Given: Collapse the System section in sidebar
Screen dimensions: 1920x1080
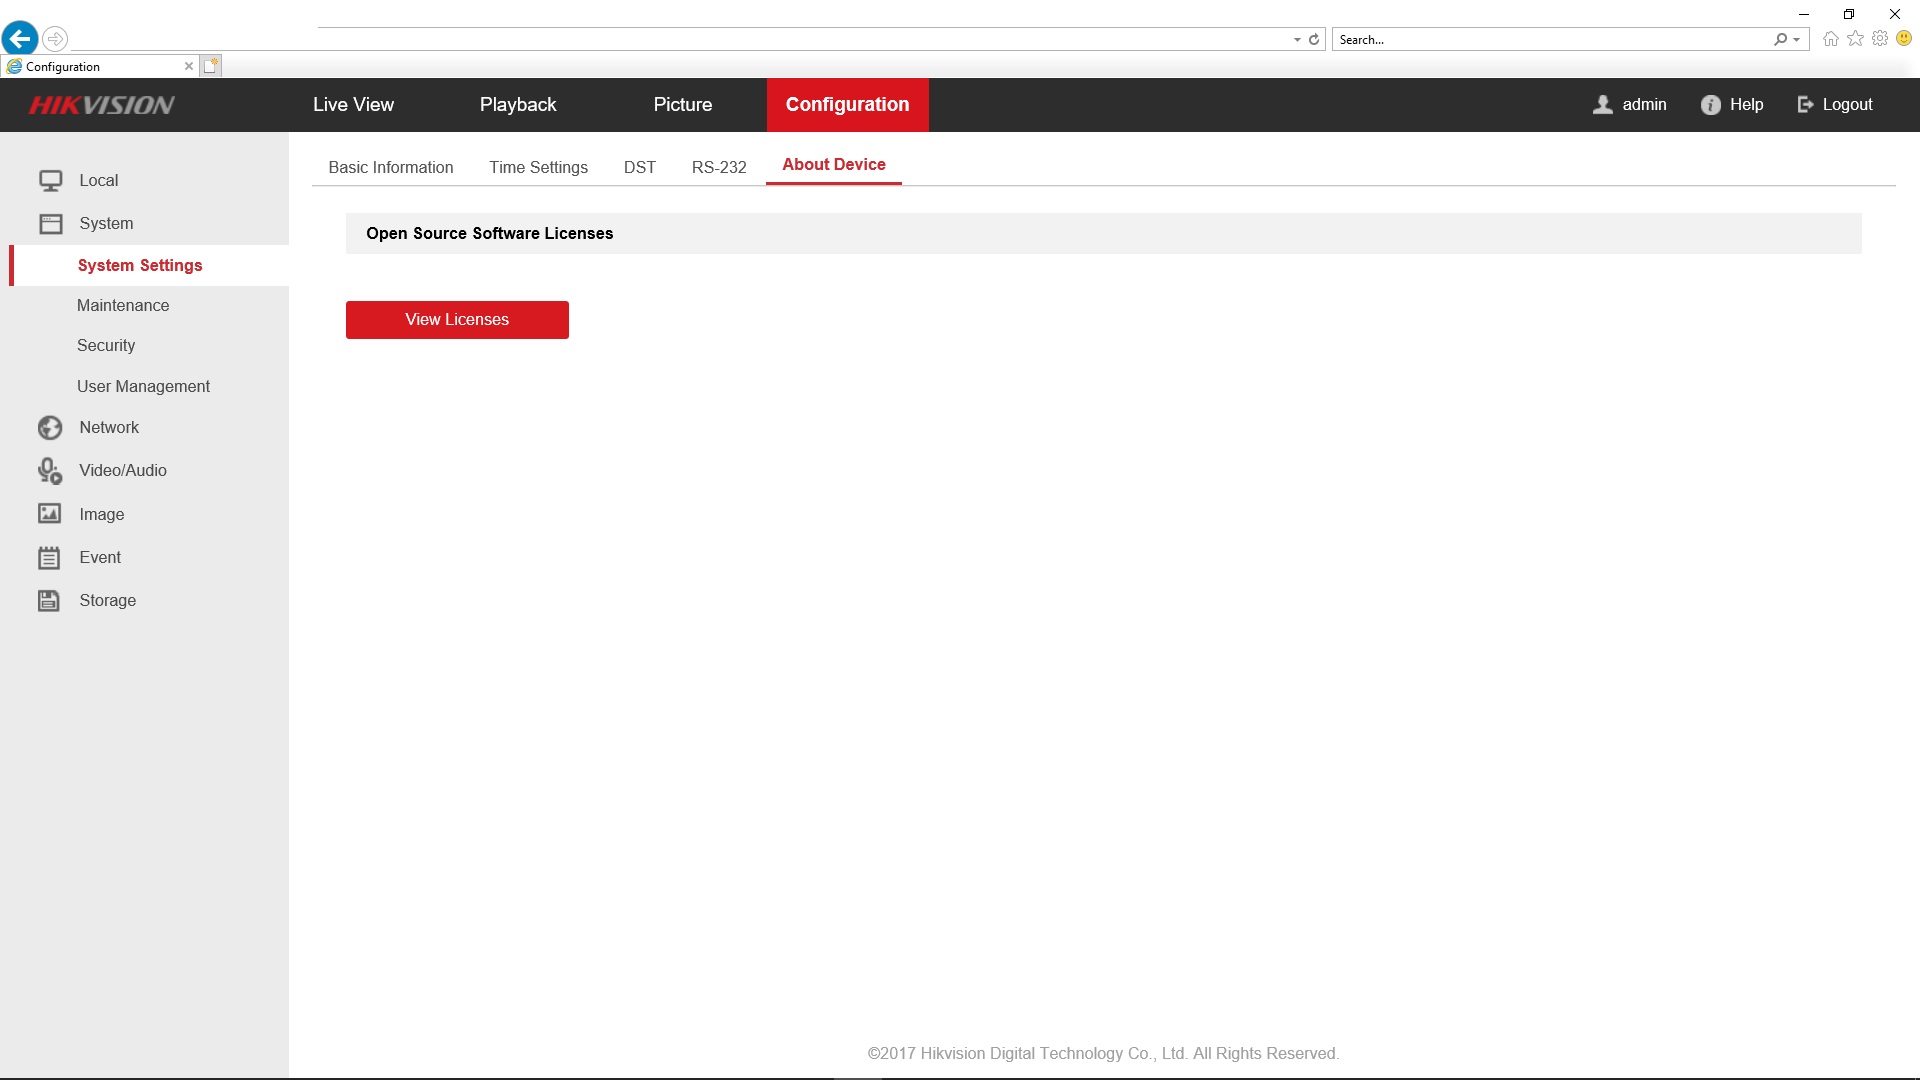Looking at the screenshot, I should pos(106,224).
